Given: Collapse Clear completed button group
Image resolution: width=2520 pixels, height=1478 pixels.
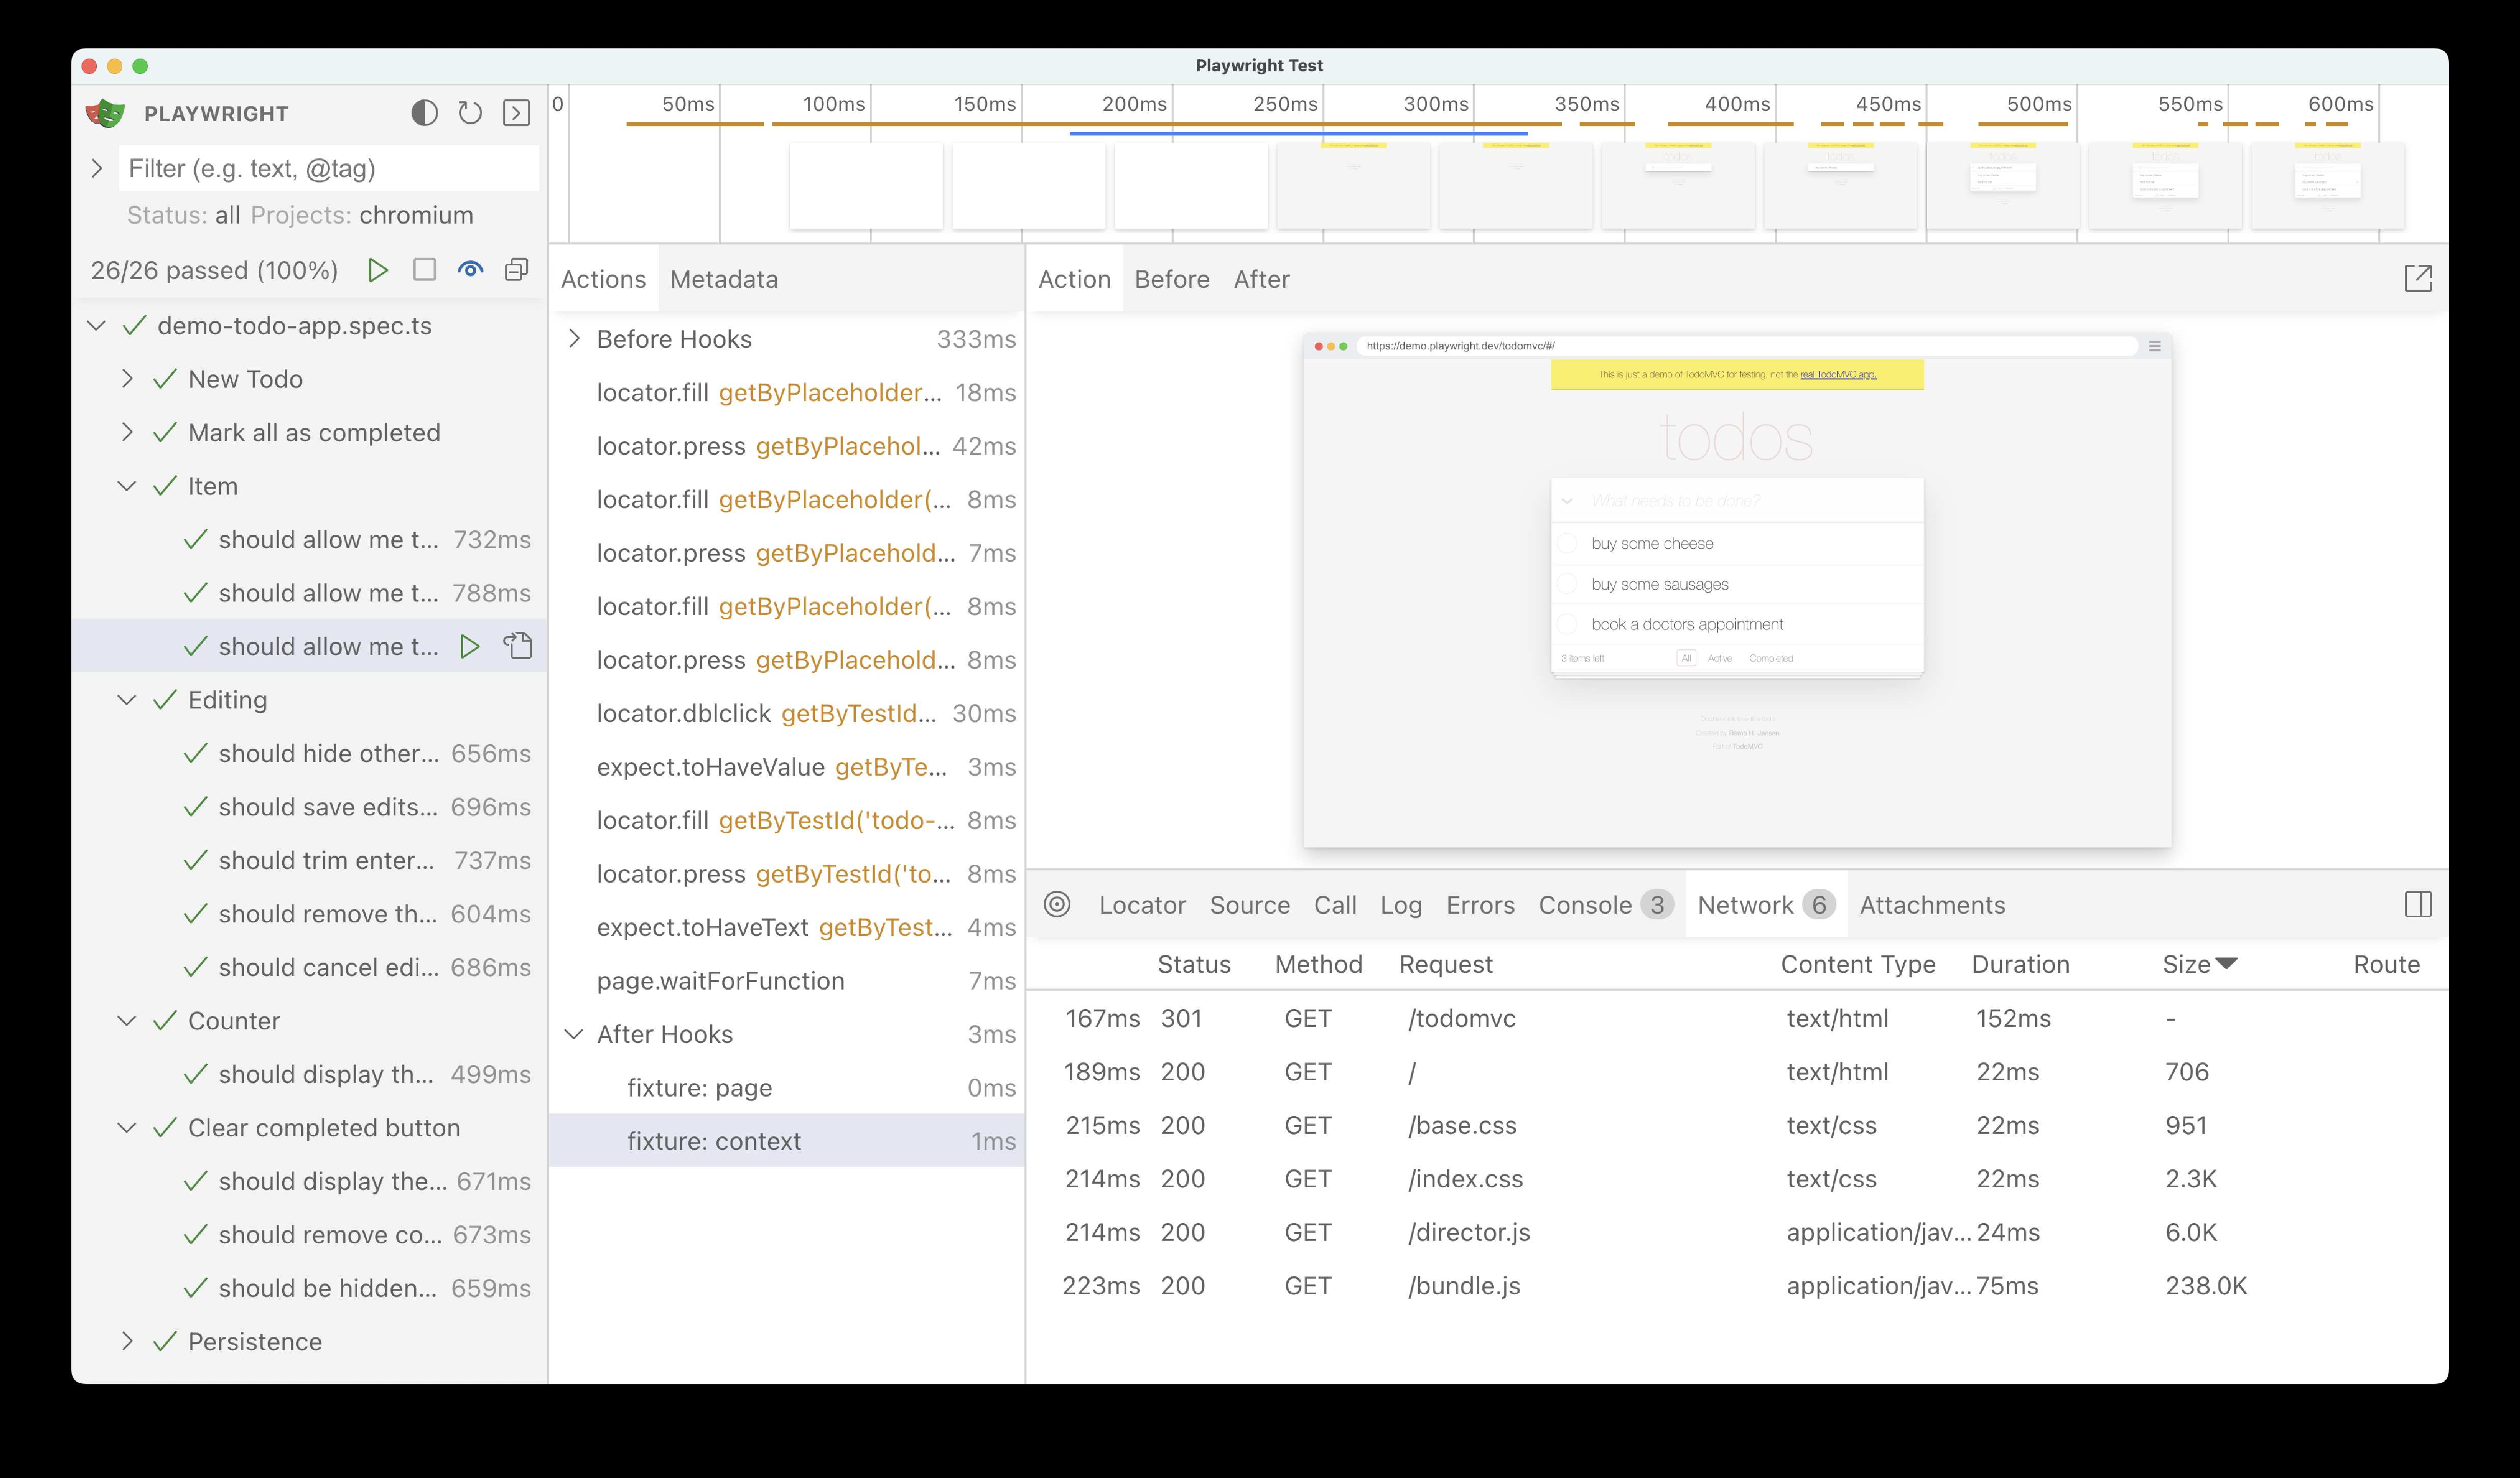Looking at the screenshot, I should [127, 1128].
